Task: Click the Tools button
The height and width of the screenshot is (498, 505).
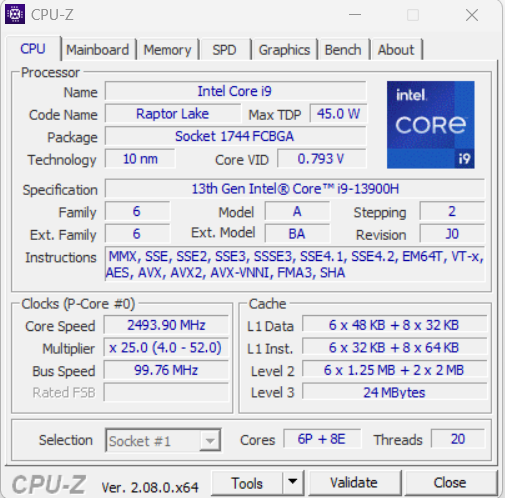Action: tap(247, 483)
